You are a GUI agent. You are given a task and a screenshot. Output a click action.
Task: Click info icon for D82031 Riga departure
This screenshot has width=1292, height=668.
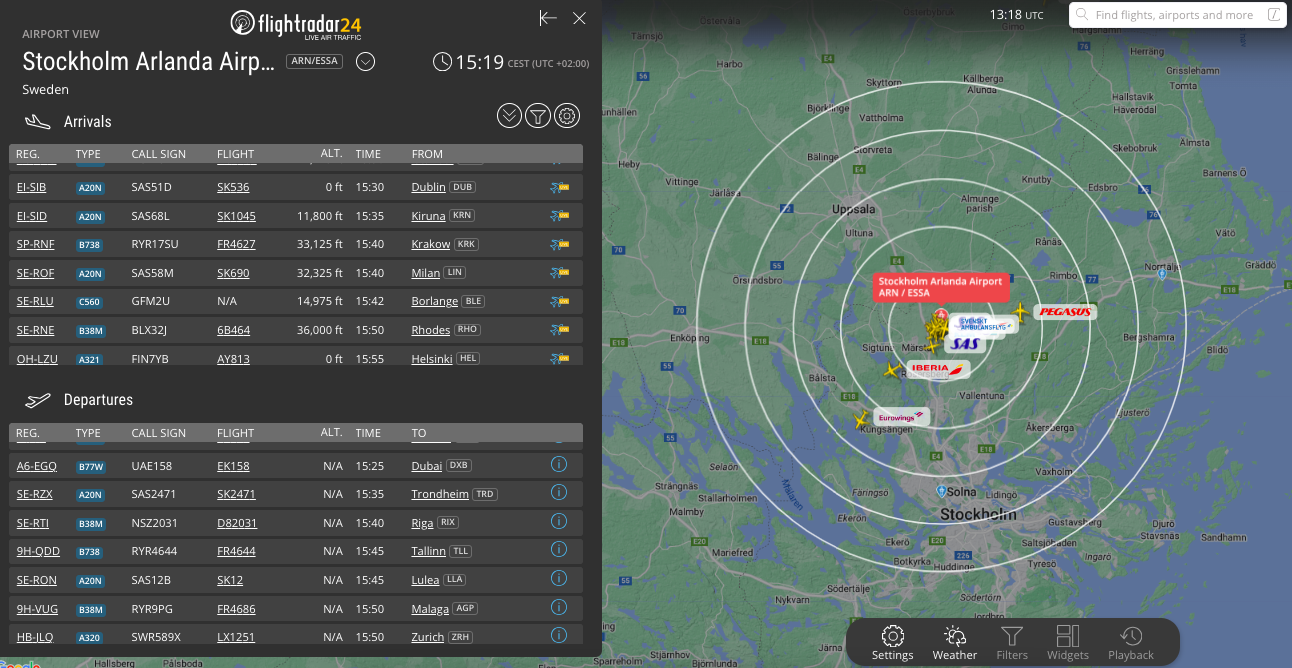pyautogui.click(x=559, y=521)
